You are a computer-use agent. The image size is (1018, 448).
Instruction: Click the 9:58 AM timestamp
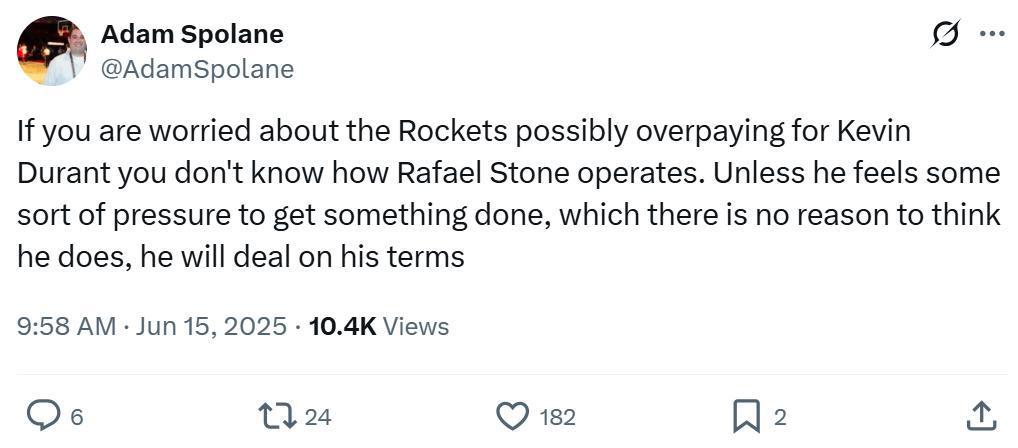pos(66,326)
